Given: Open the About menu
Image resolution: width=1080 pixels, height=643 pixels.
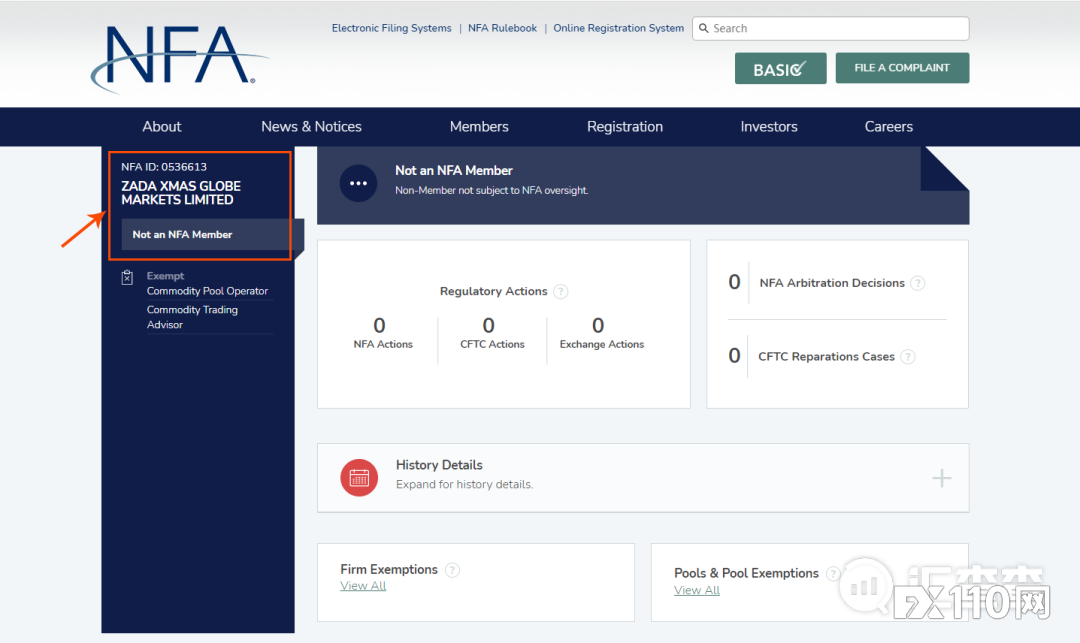Looking at the screenshot, I should (162, 127).
